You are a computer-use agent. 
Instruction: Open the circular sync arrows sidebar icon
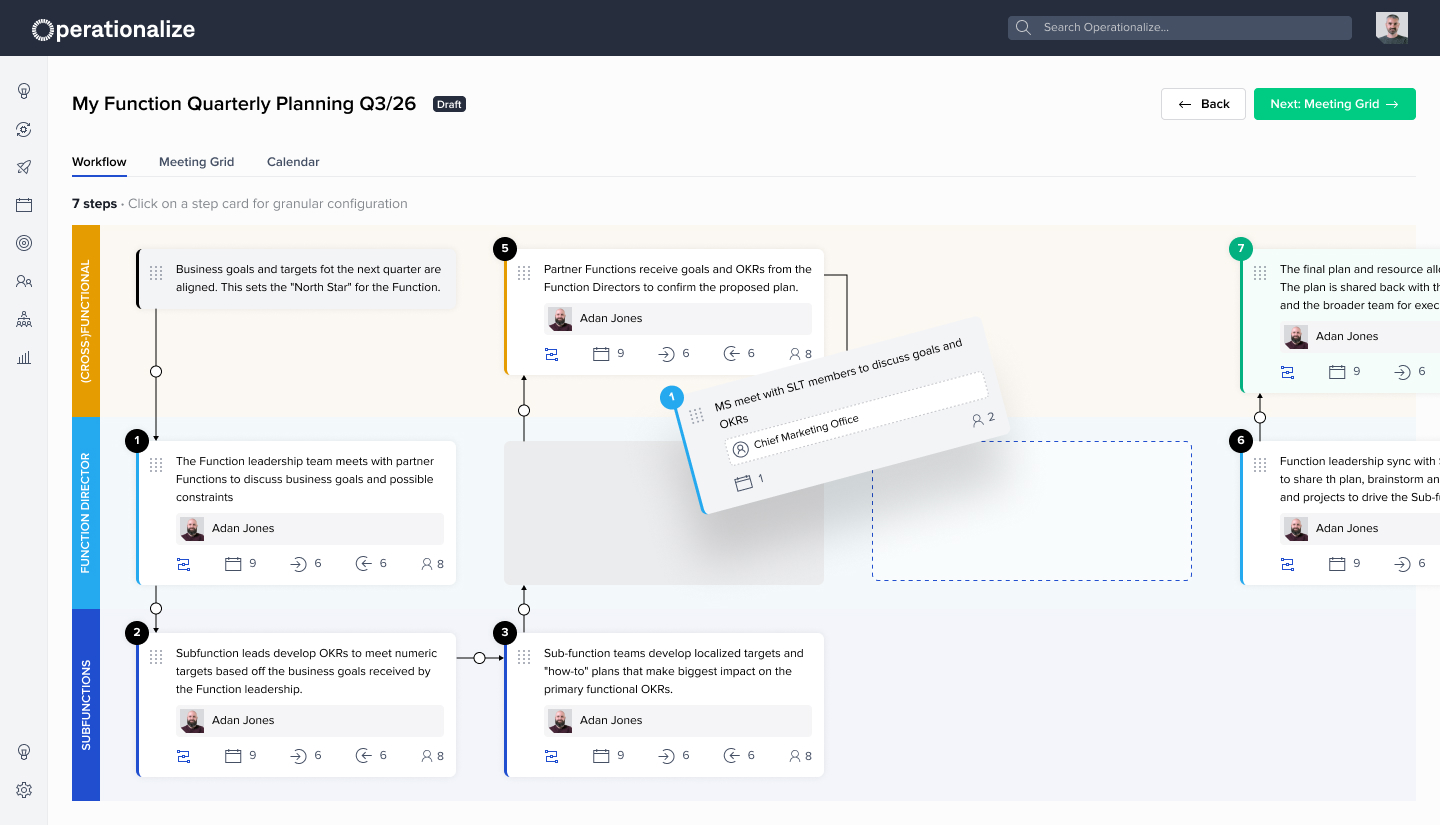click(x=24, y=129)
